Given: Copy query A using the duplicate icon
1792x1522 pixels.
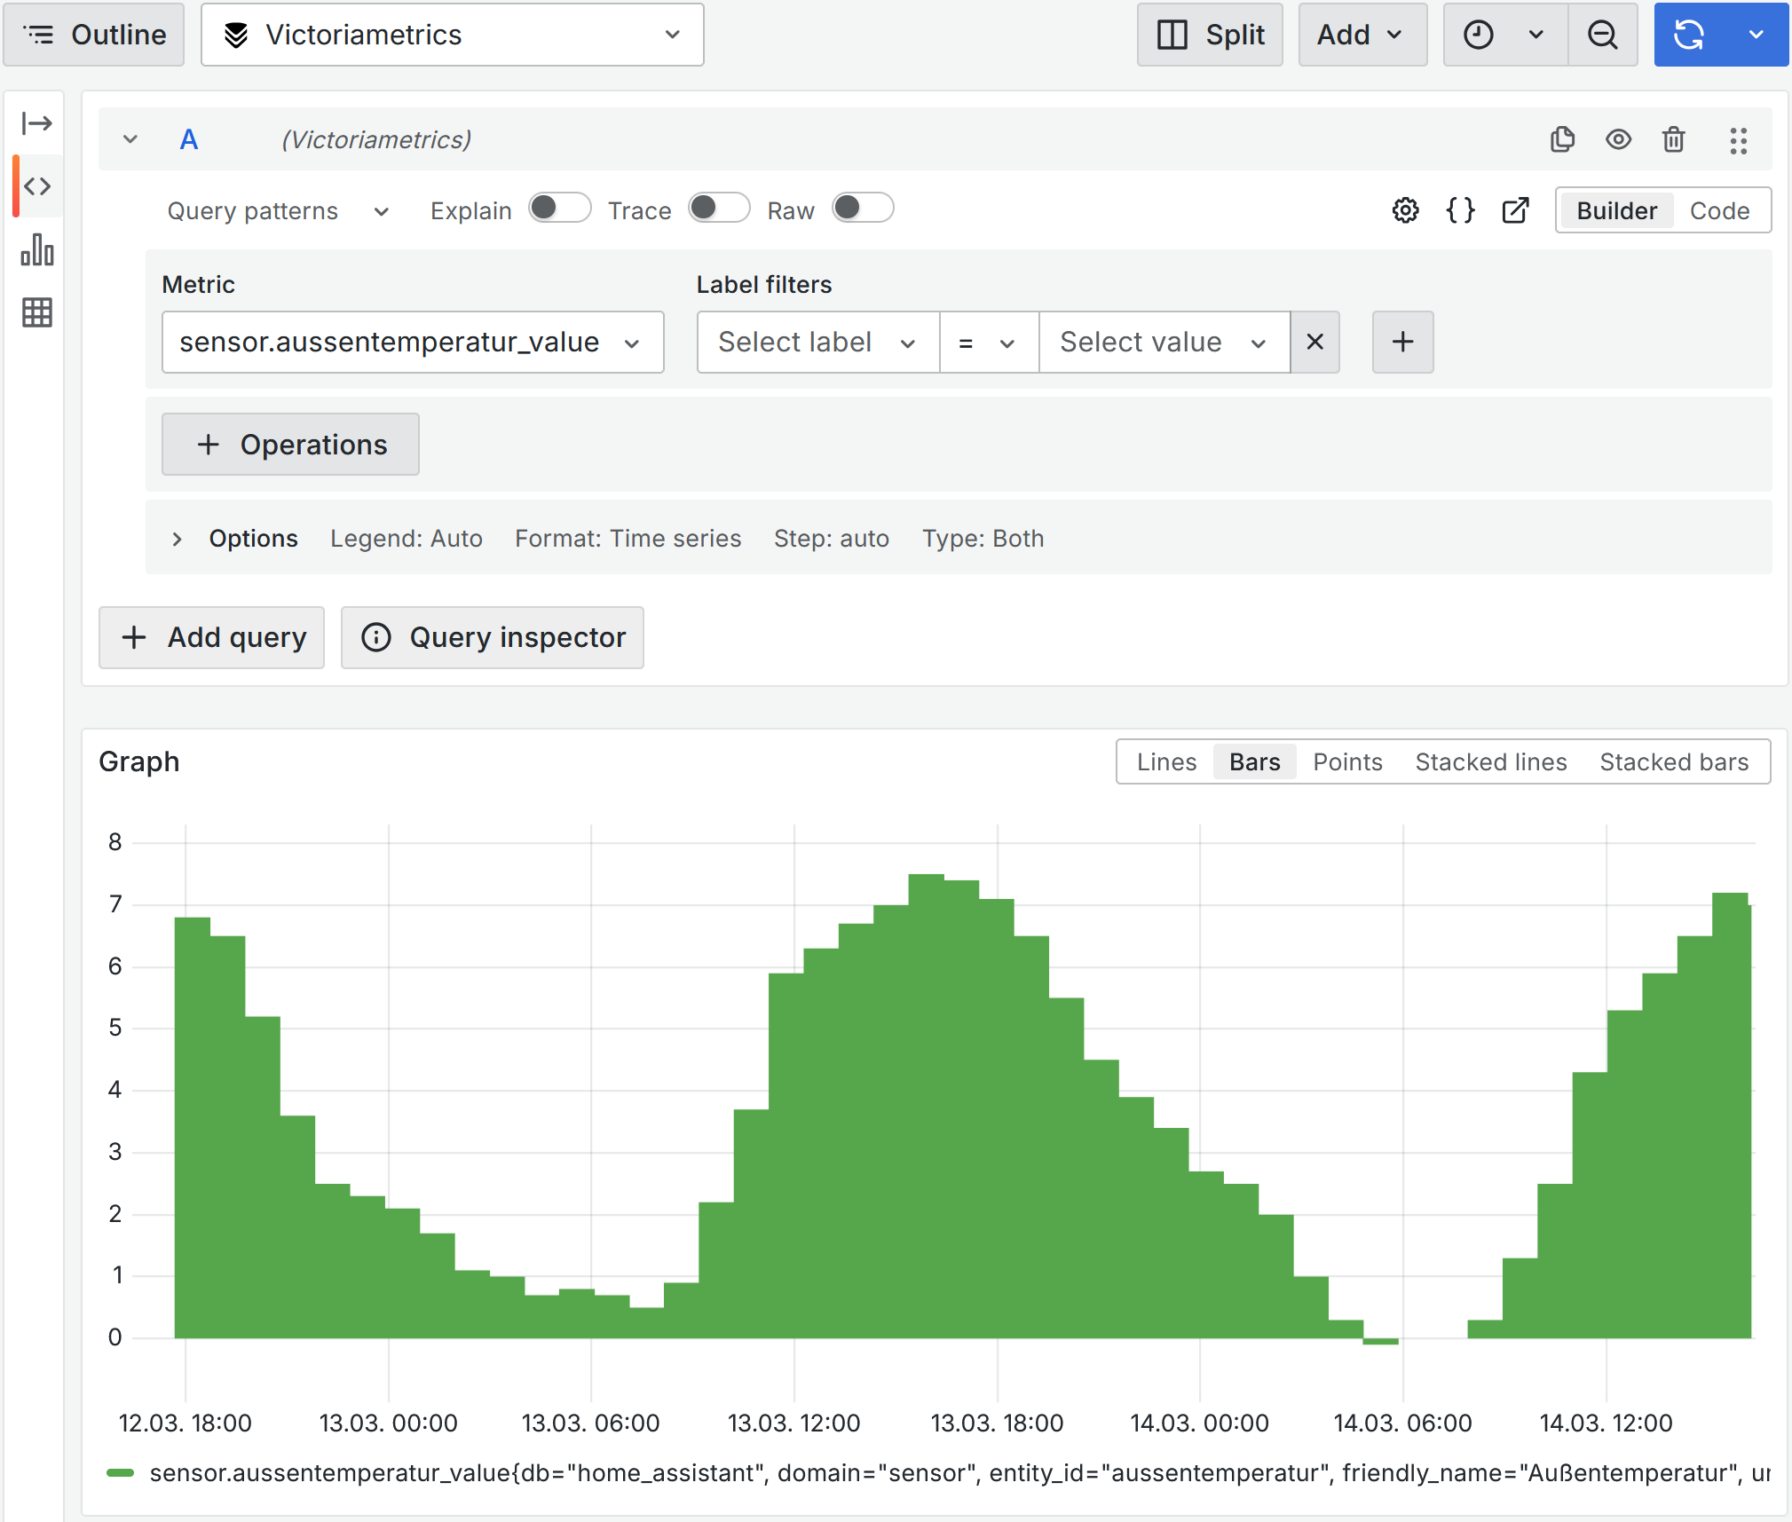Looking at the screenshot, I should point(1562,140).
